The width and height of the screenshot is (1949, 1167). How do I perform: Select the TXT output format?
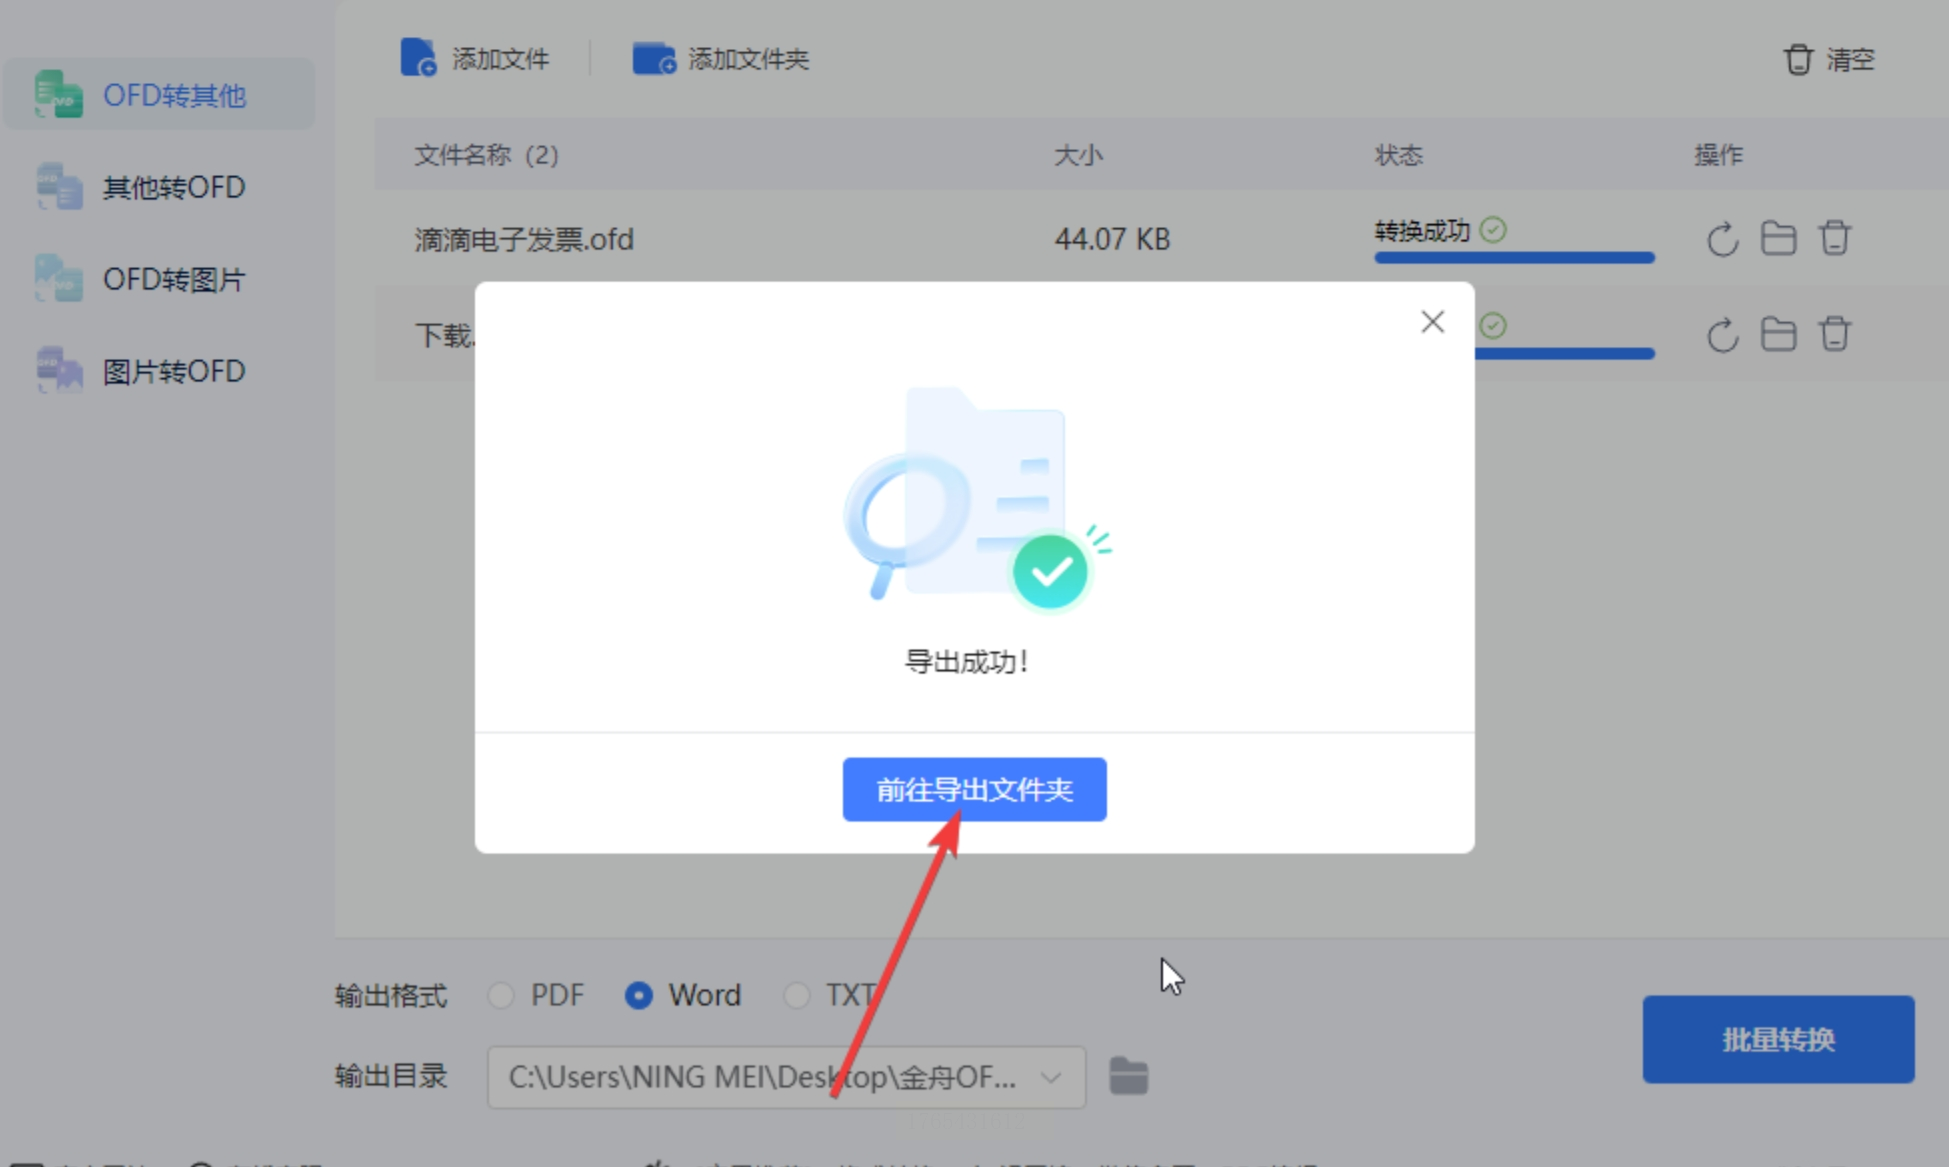(x=796, y=995)
